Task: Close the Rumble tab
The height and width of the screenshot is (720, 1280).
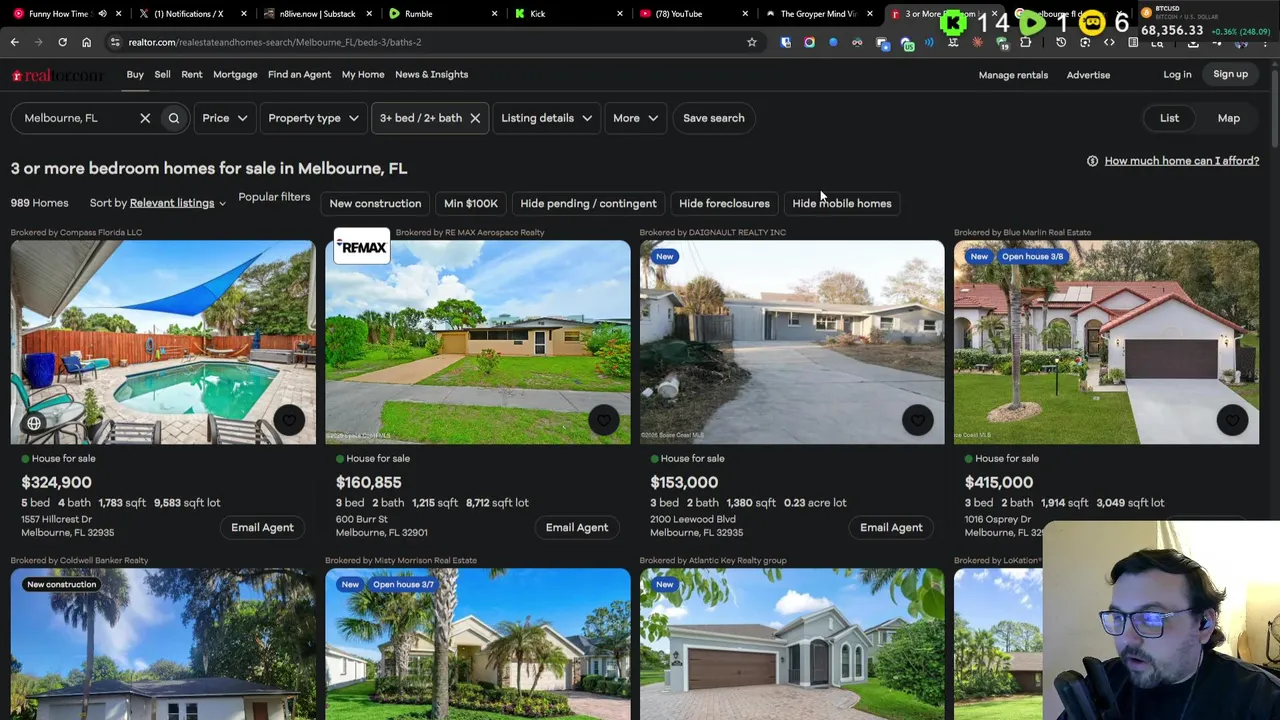Action: [x=494, y=14]
